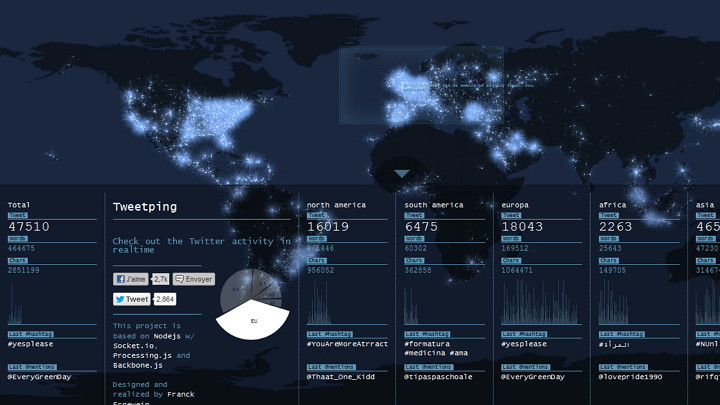Click africa chars value 149705
Viewport: 720px width, 405px height.
tap(612, 270)
